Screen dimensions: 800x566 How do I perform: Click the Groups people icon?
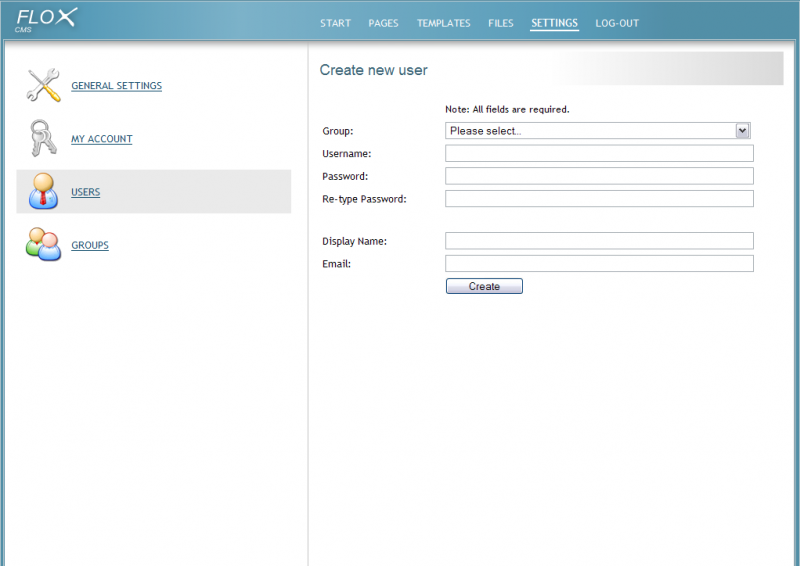tap(43, 244)
